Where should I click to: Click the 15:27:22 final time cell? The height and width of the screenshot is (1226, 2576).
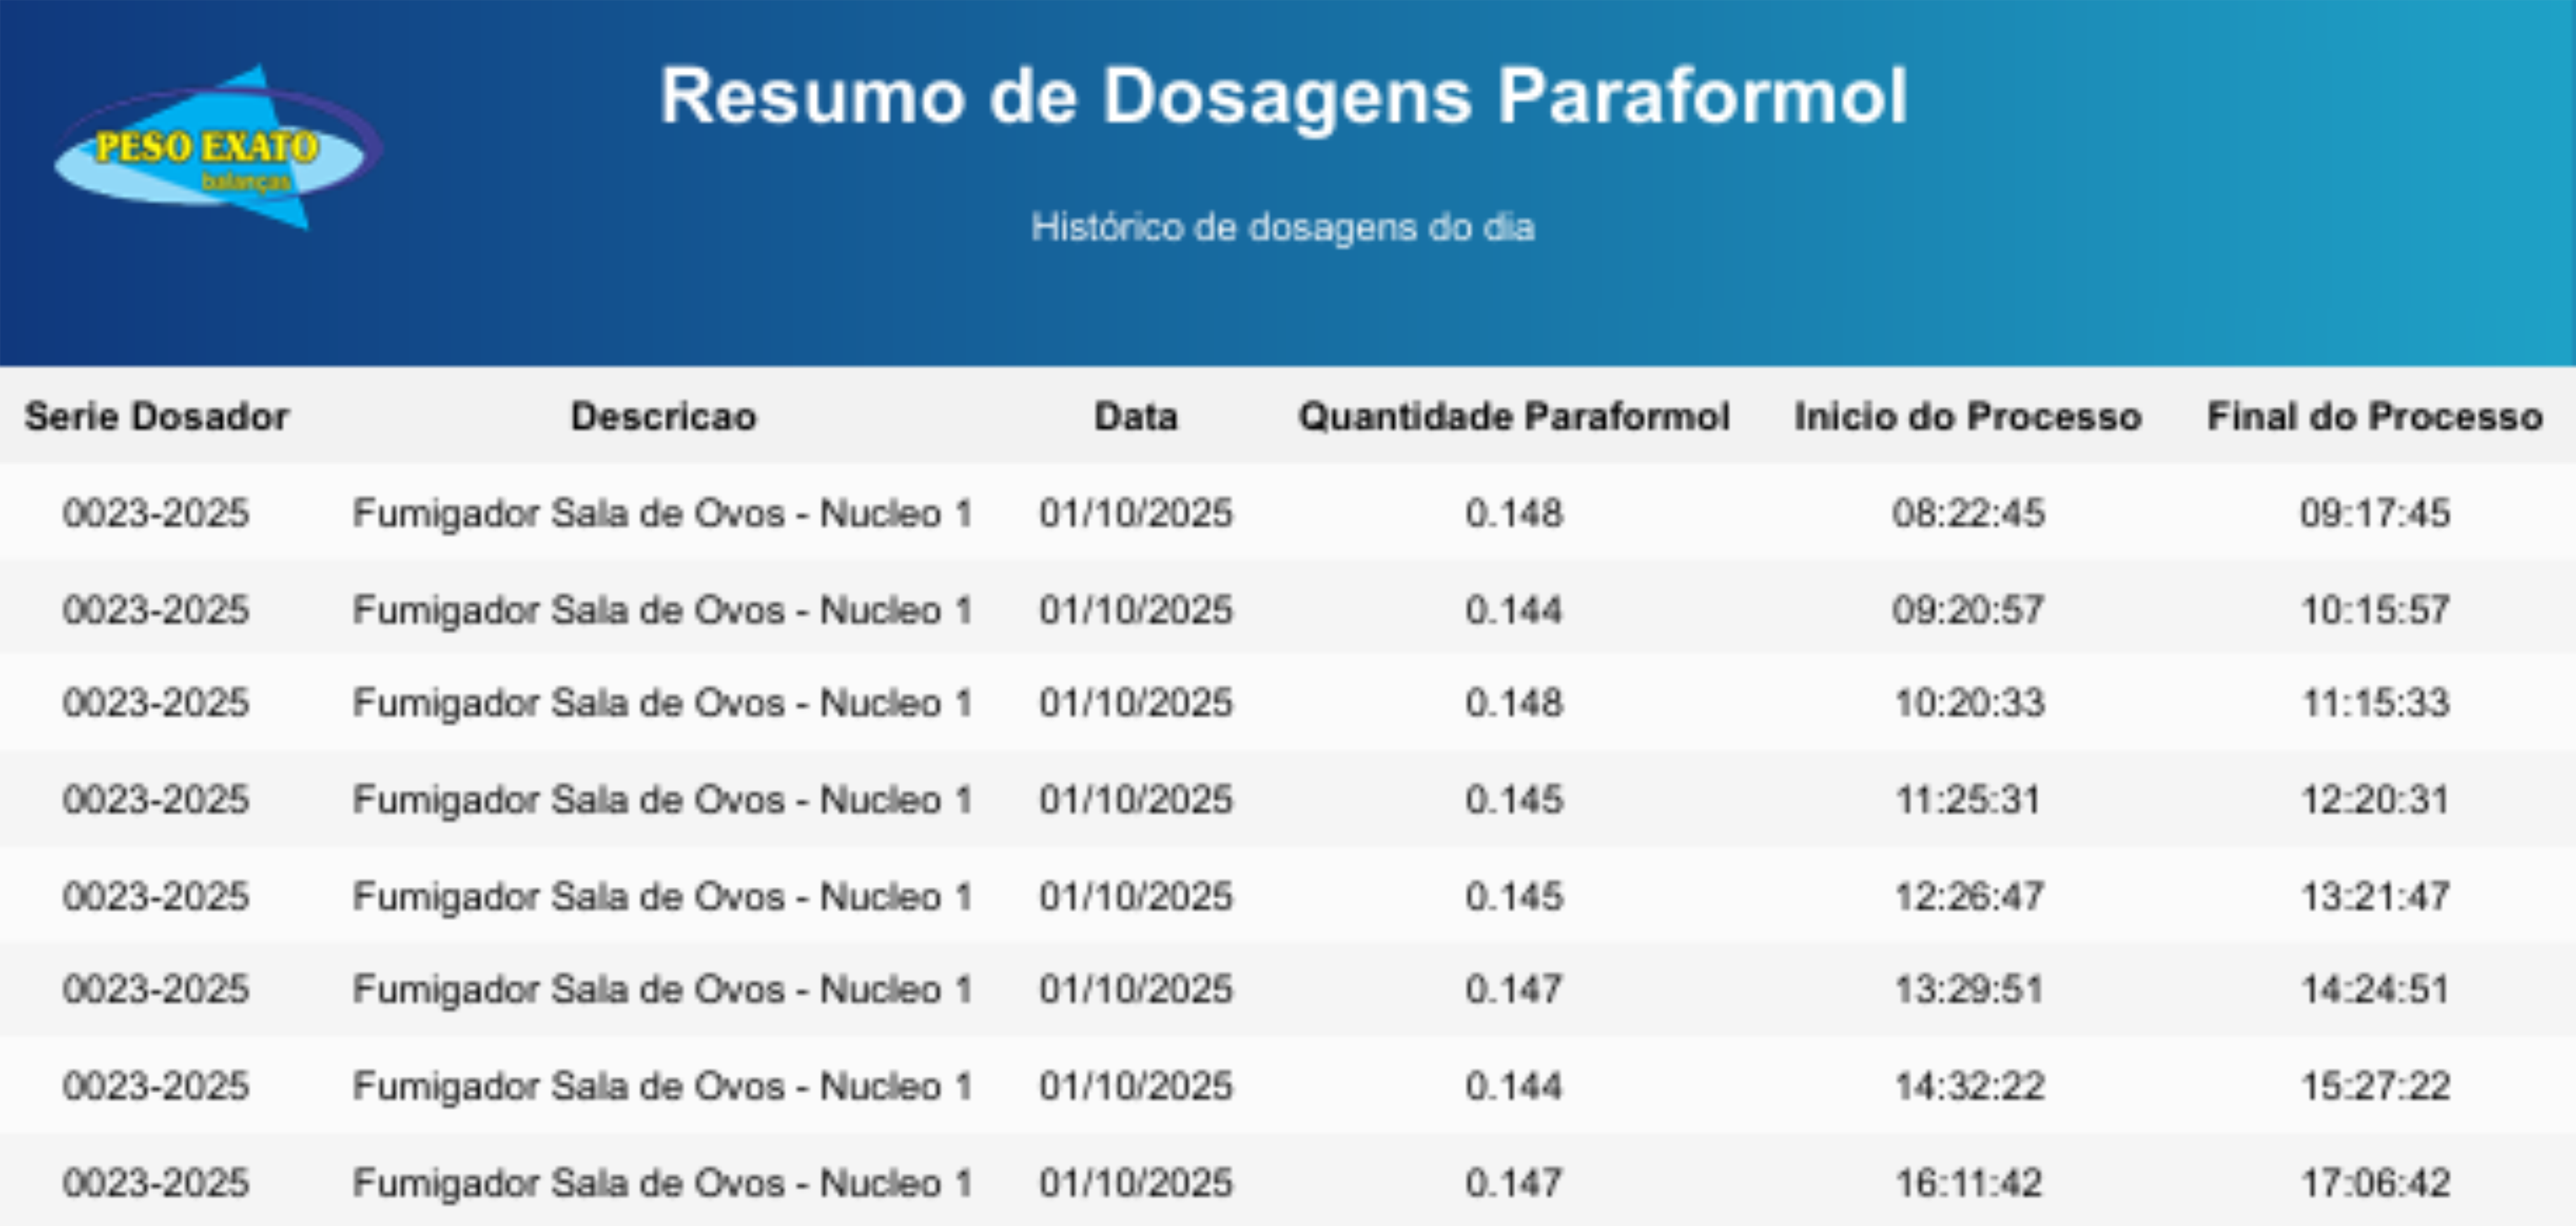(2375, 1086)
